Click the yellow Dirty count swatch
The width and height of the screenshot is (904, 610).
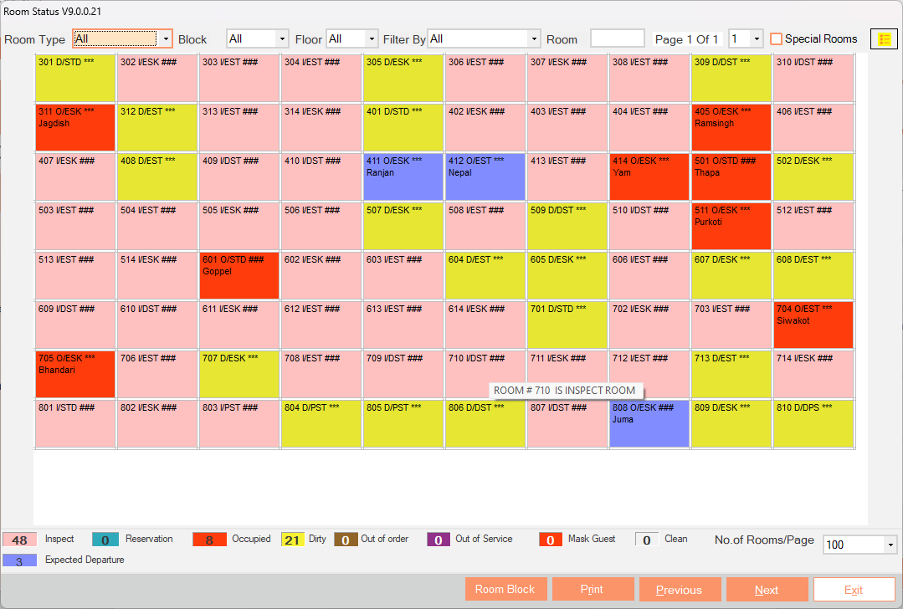pos(291,540)
